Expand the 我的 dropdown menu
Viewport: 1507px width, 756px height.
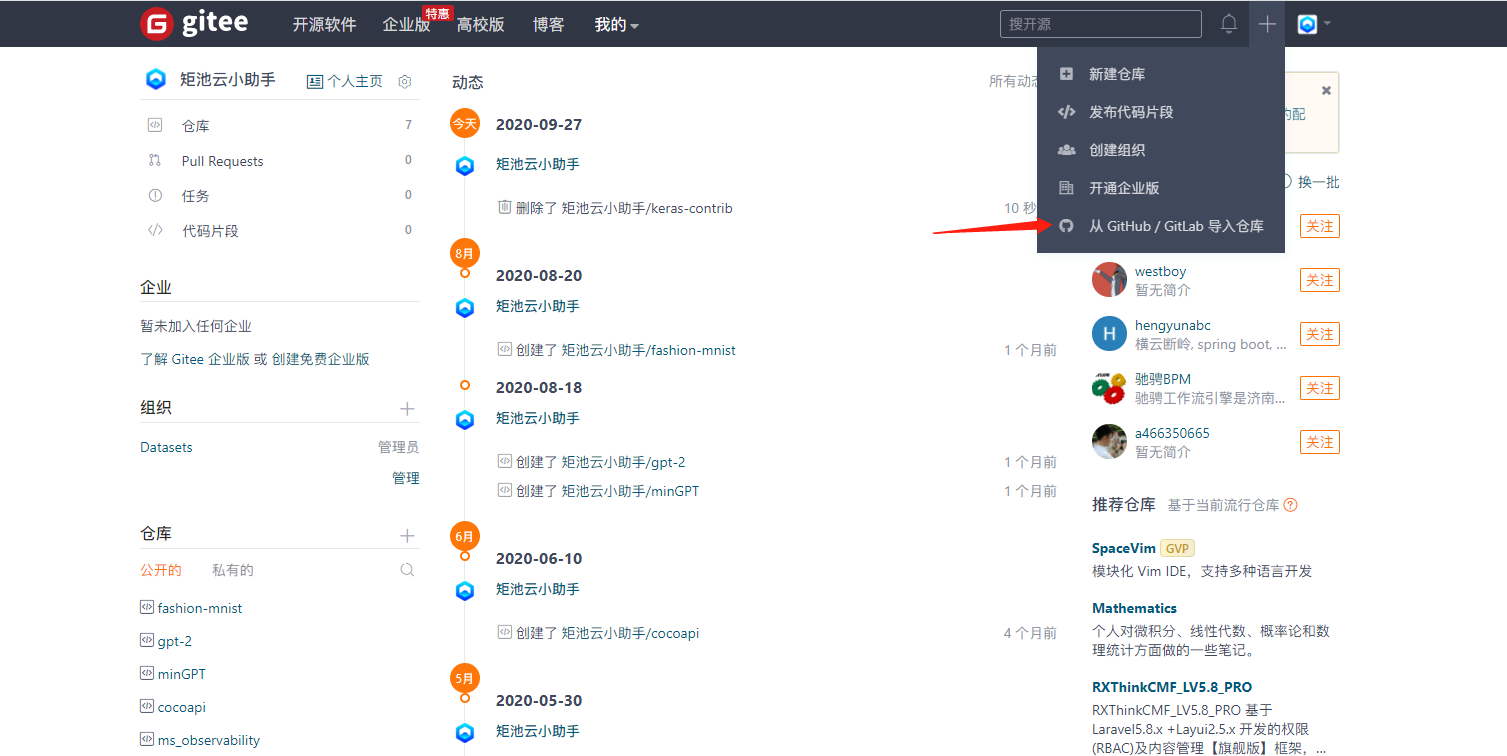(x=616, y=24)
